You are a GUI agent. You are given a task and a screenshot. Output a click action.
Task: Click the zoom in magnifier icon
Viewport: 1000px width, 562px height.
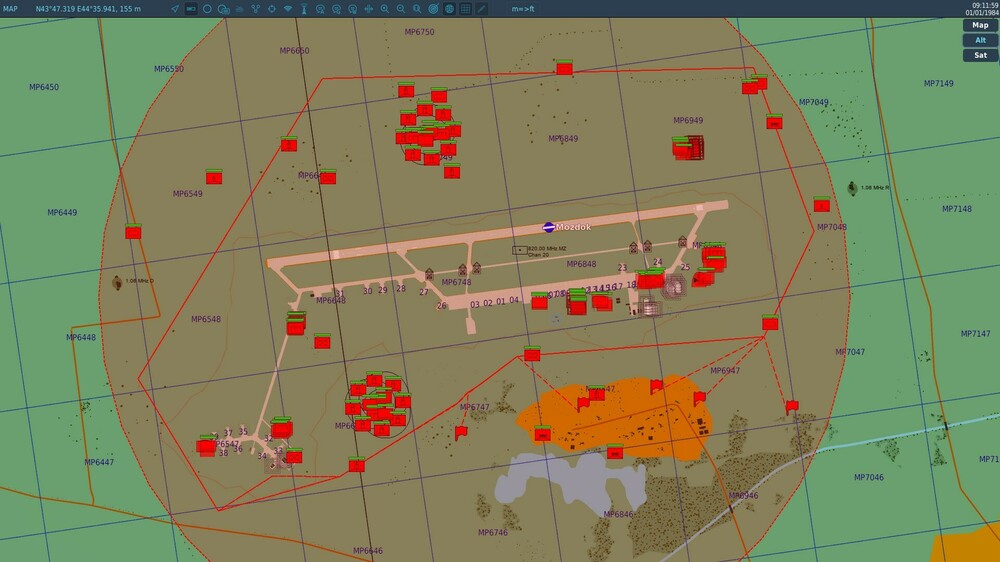click(x=385, y=9)
